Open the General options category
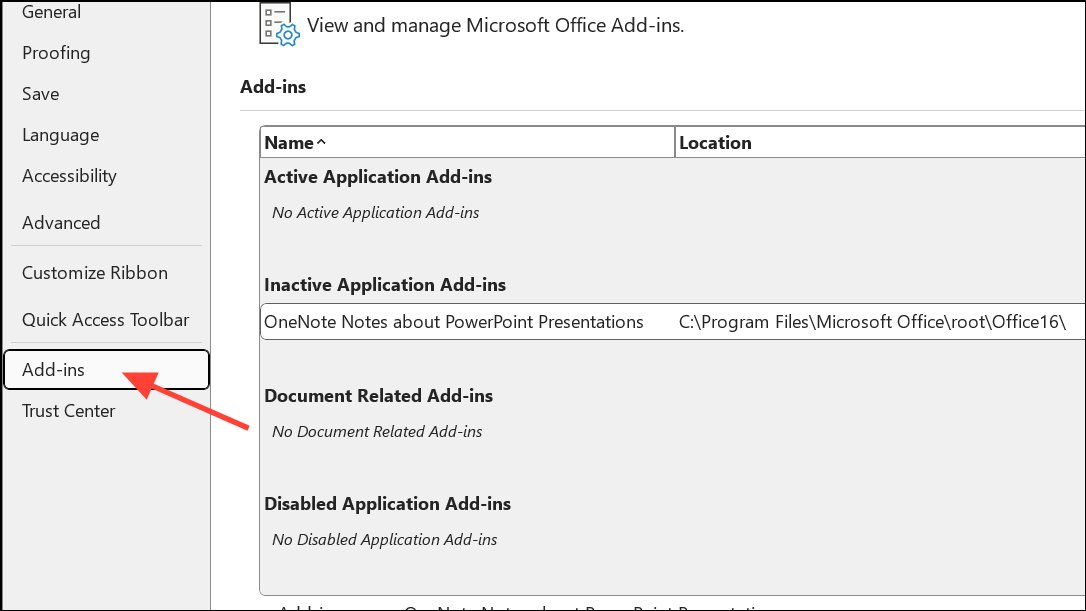The height and width of the screenshot is (611, 1086). click(52, 12)
